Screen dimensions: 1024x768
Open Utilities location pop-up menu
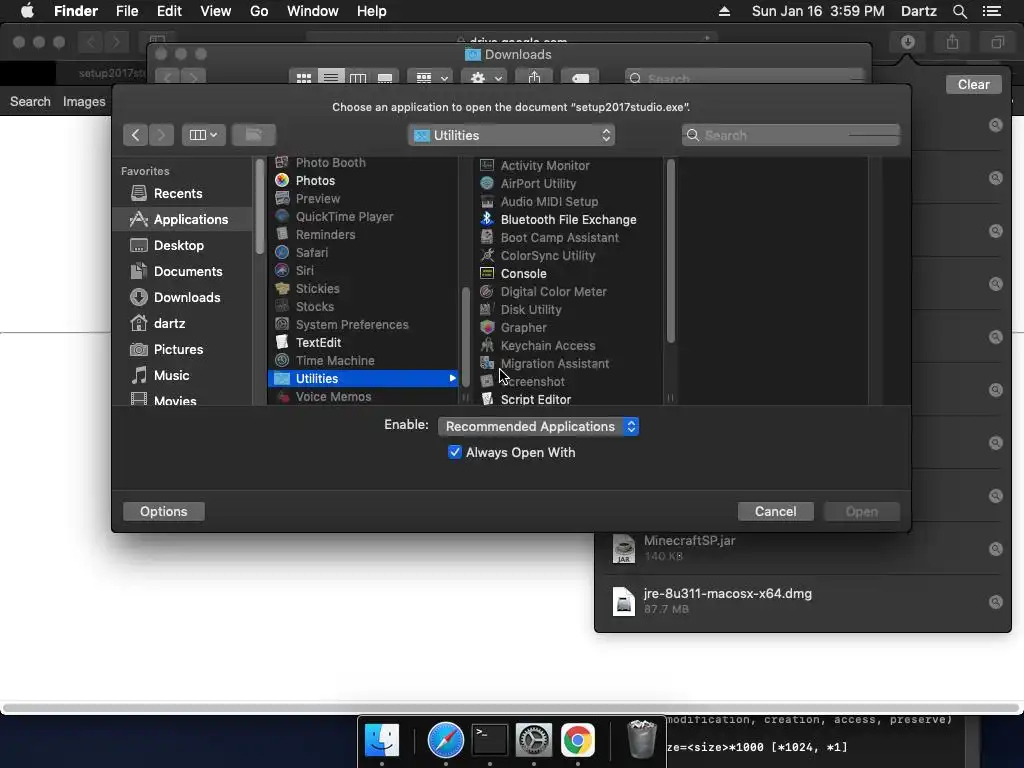511,135
